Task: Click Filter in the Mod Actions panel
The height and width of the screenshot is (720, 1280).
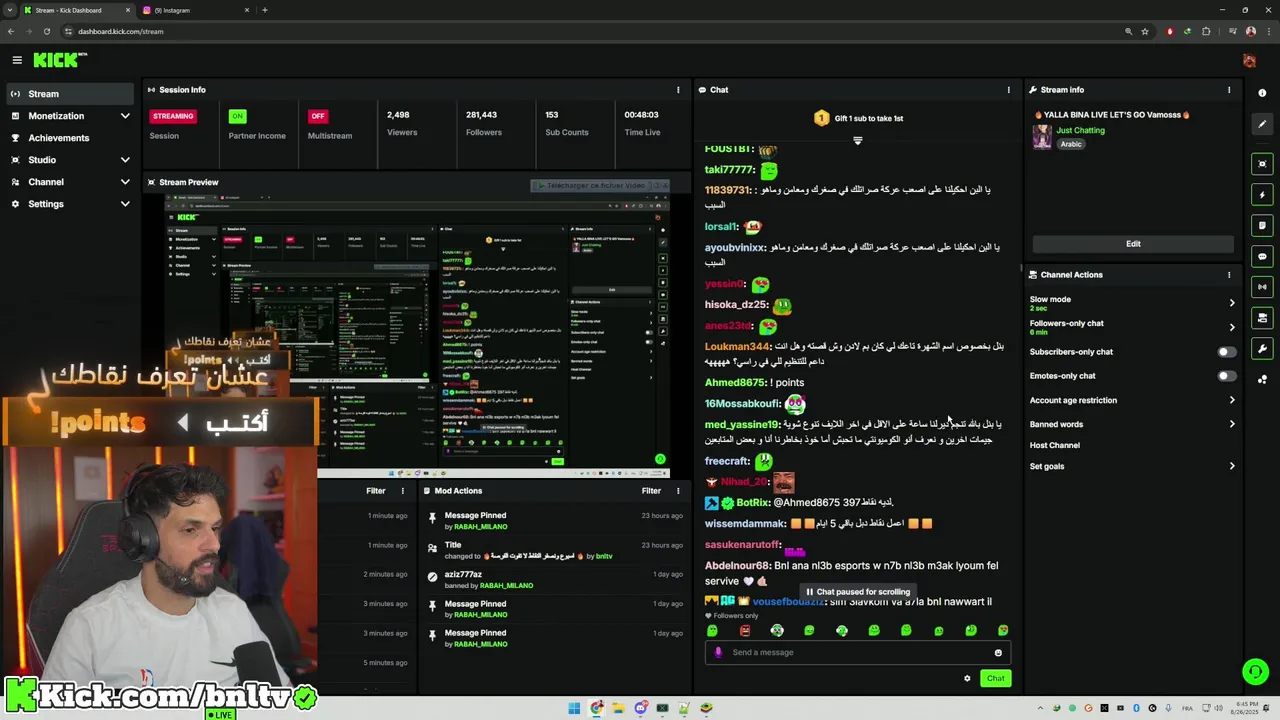Action: (x=651, y=491)
